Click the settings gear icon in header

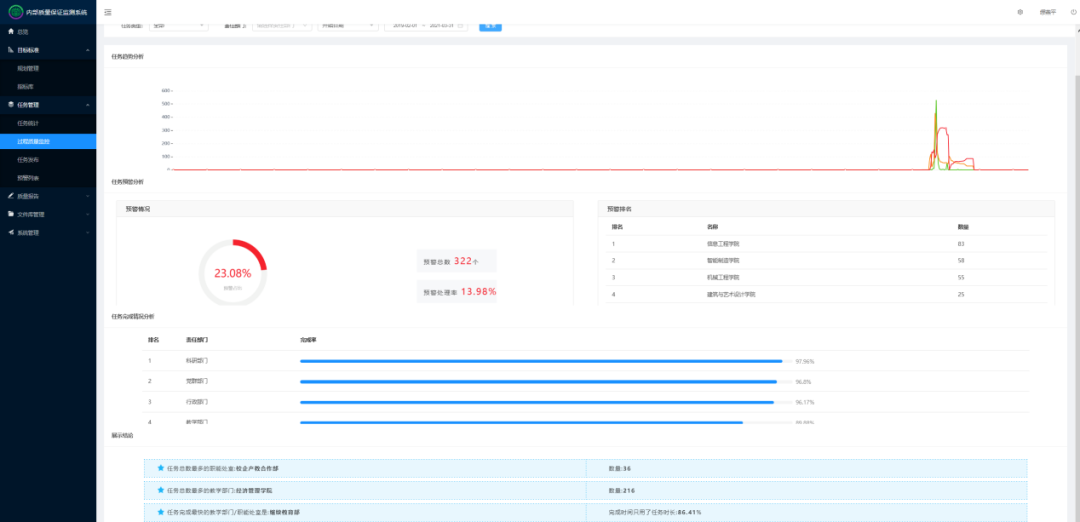tap(1020, 12)
